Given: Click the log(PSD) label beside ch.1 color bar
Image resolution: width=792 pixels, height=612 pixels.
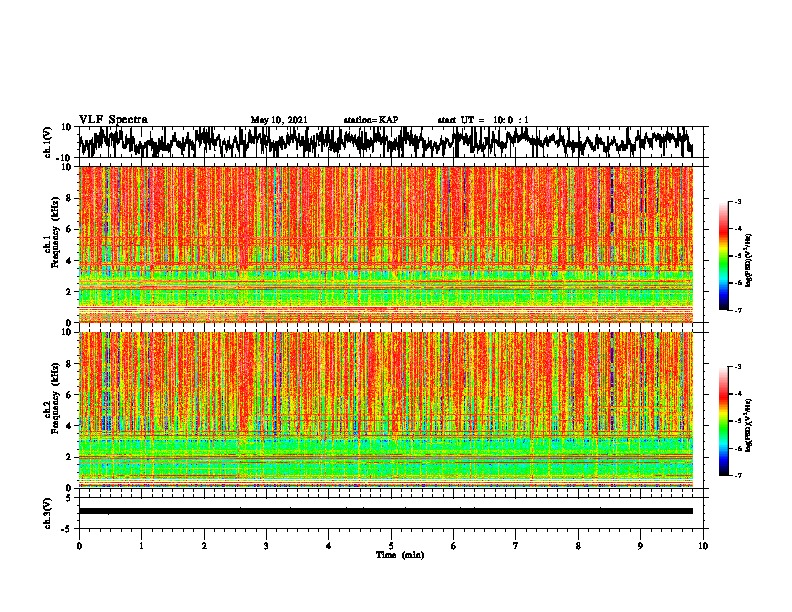Looking at the screenshot, I should (749, 261).
